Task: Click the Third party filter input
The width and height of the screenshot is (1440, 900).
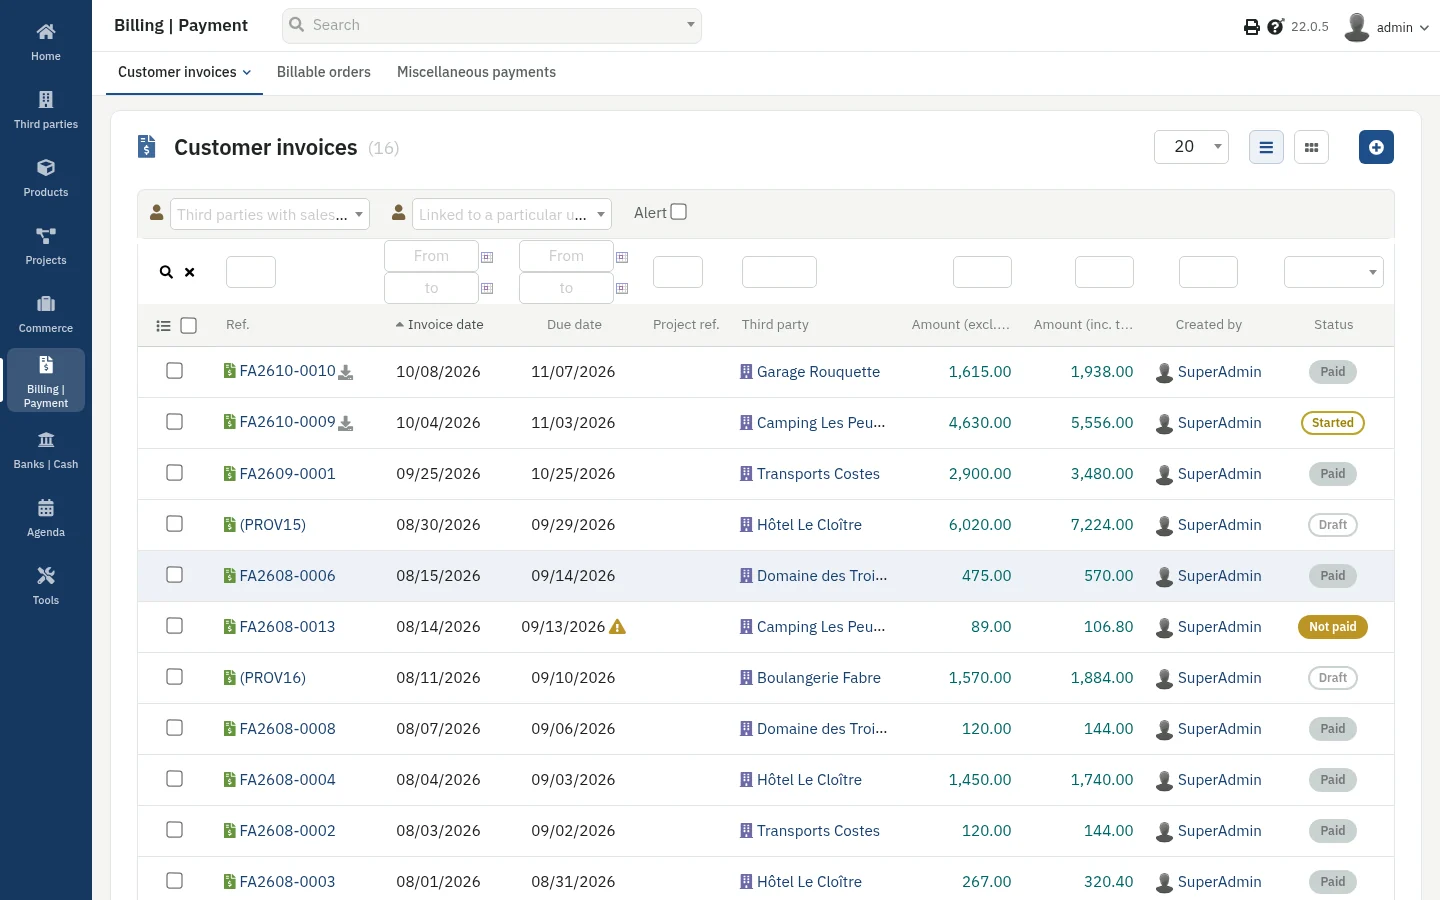Action: click(x=779, y=272)
